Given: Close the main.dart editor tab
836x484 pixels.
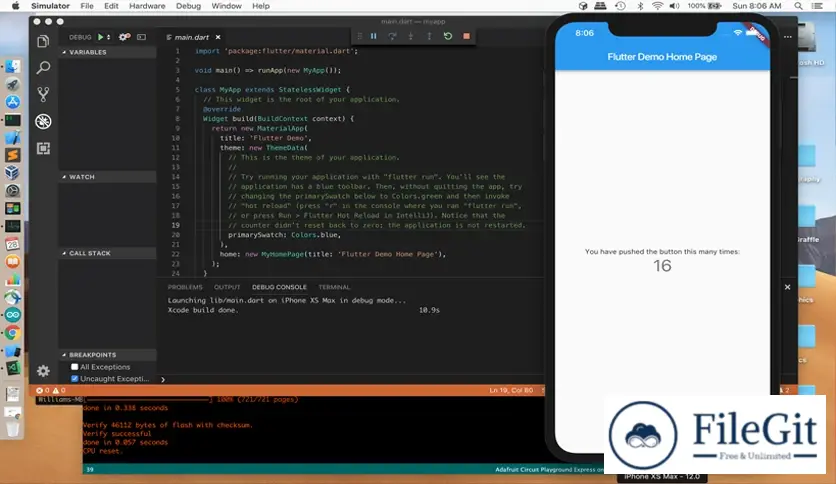Looking at the screenshot, I should click(x=218, y=37).
